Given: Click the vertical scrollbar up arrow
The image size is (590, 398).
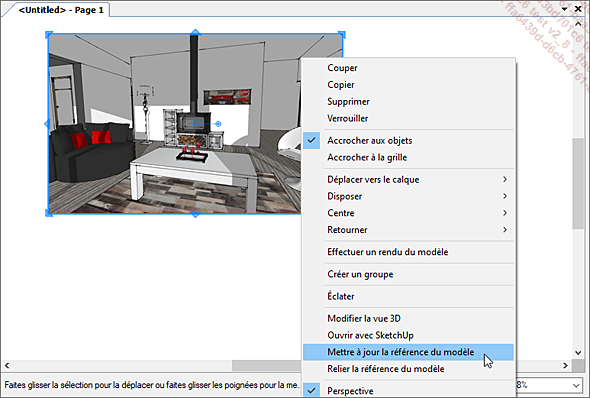Looking at the screenshot, I should 578,23.
